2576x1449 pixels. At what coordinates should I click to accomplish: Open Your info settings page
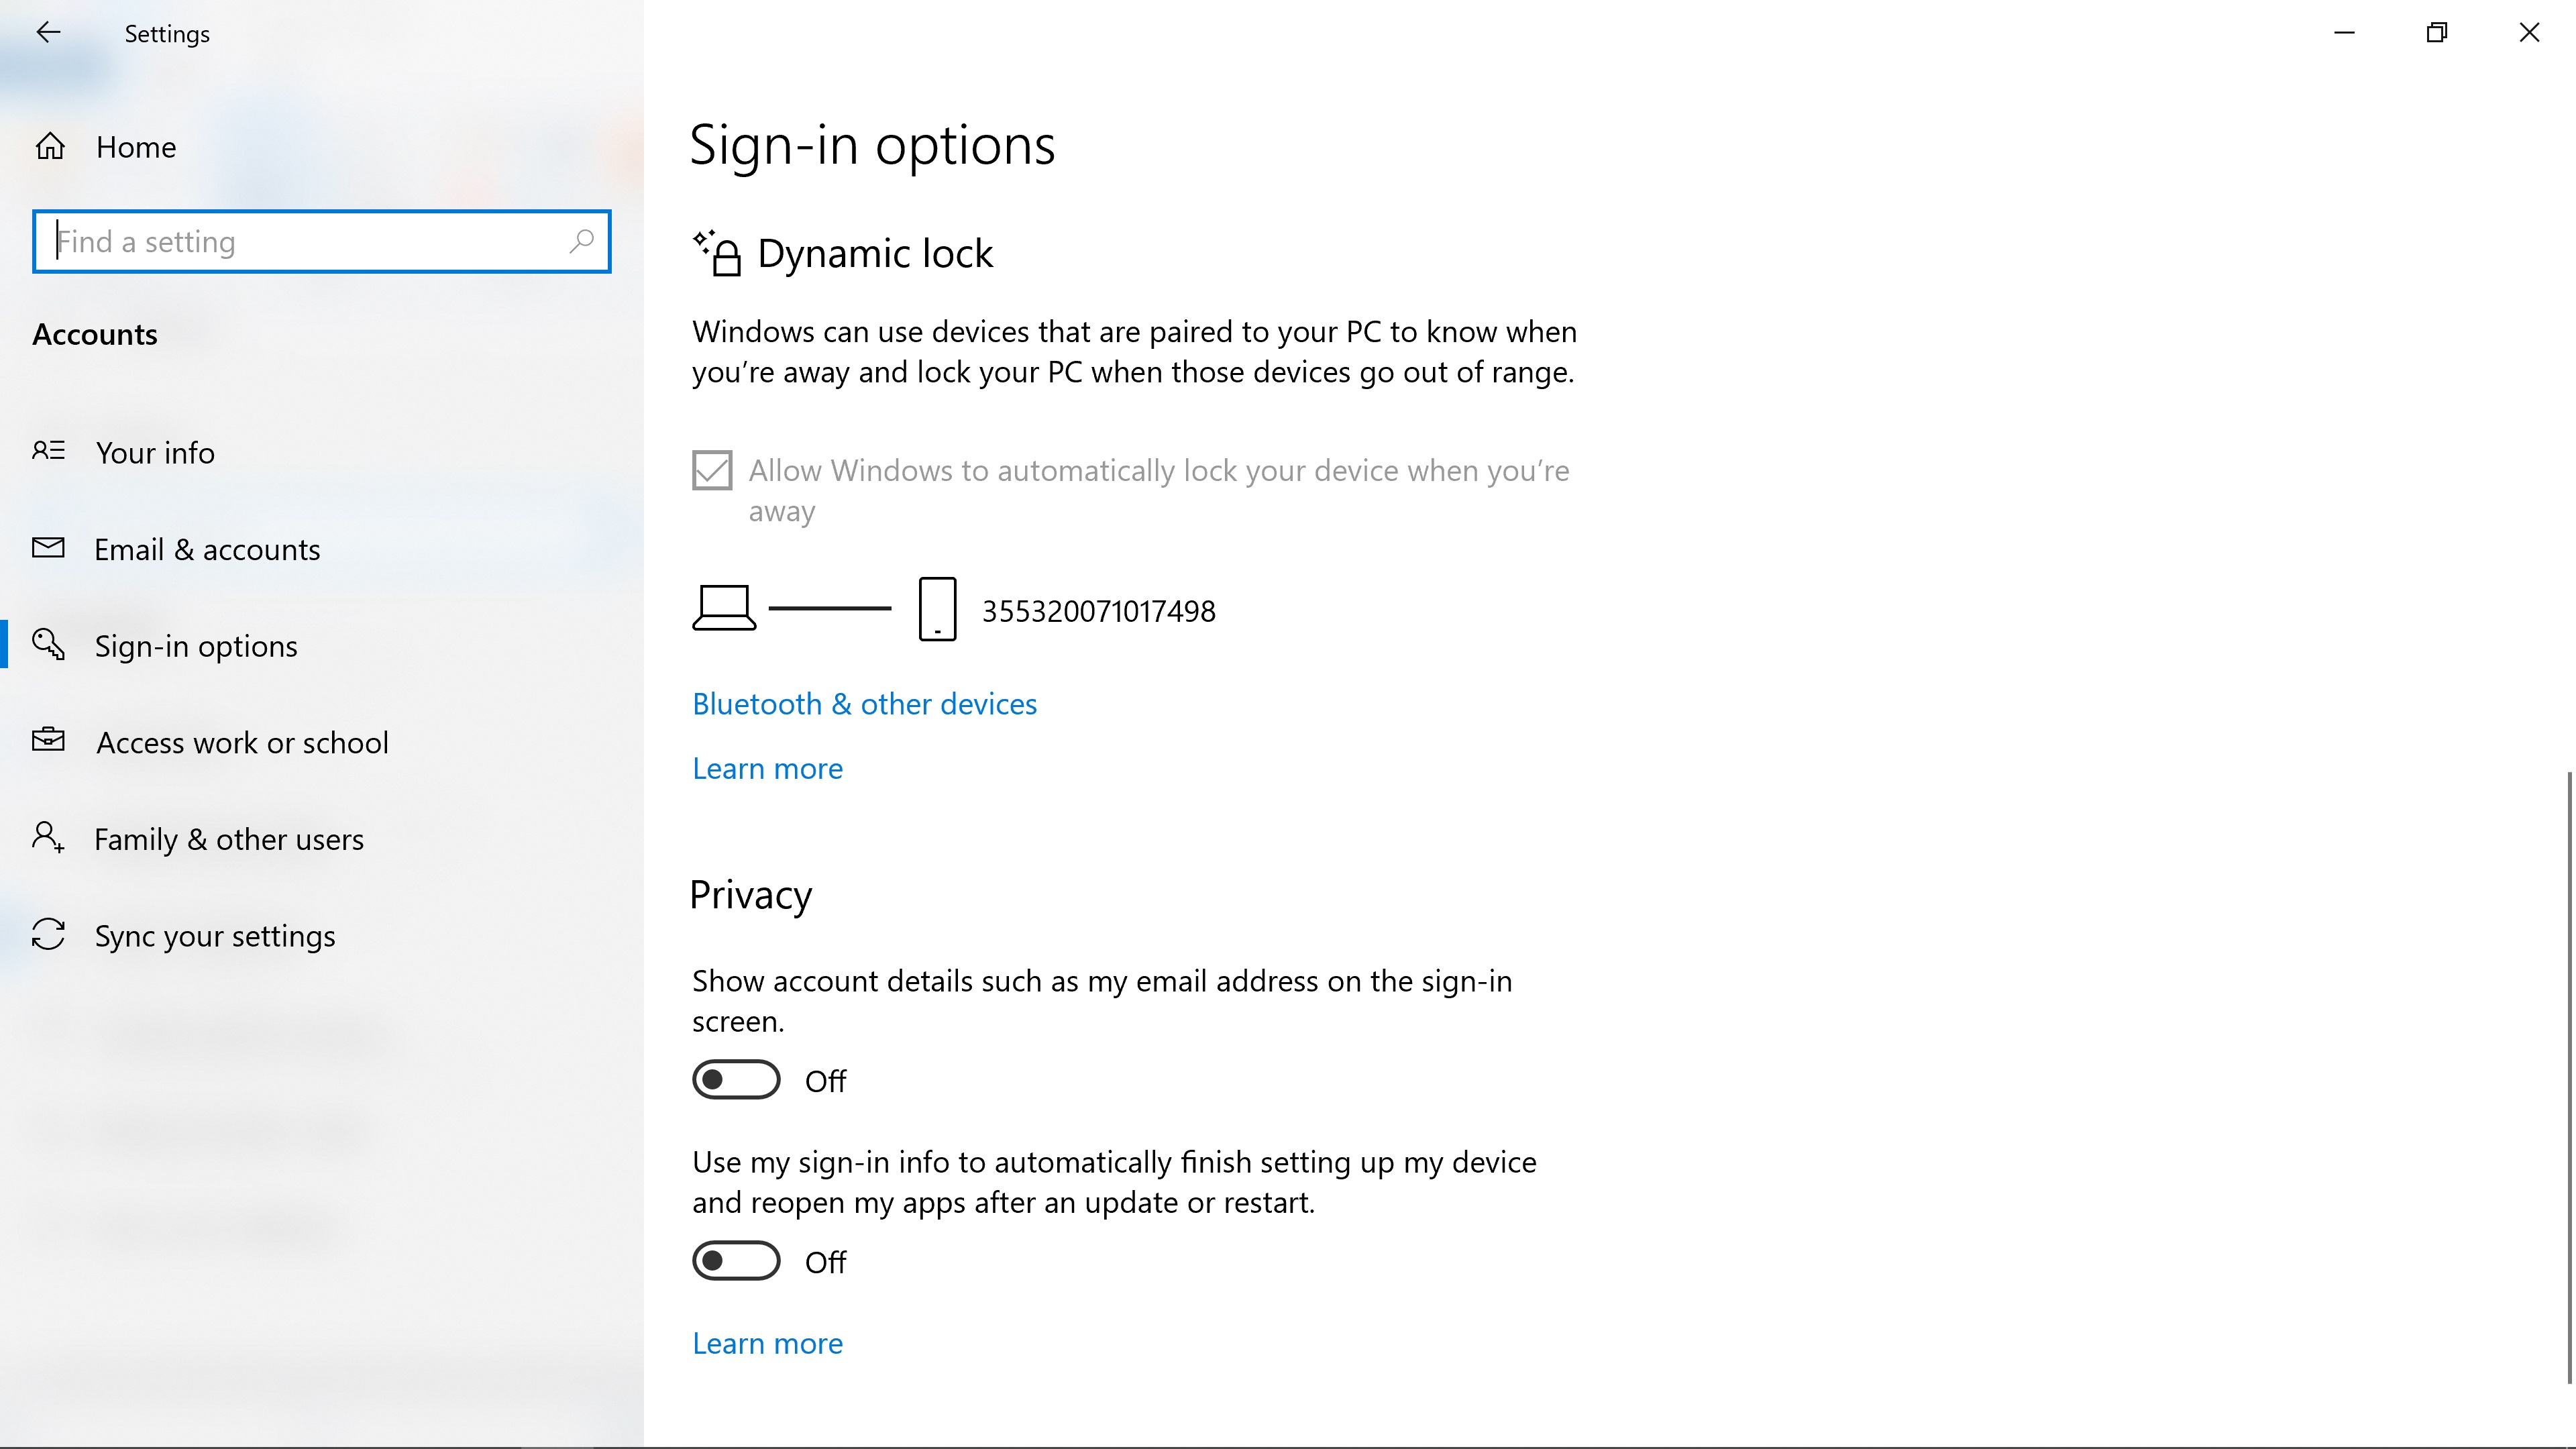[x=155, y=453]
